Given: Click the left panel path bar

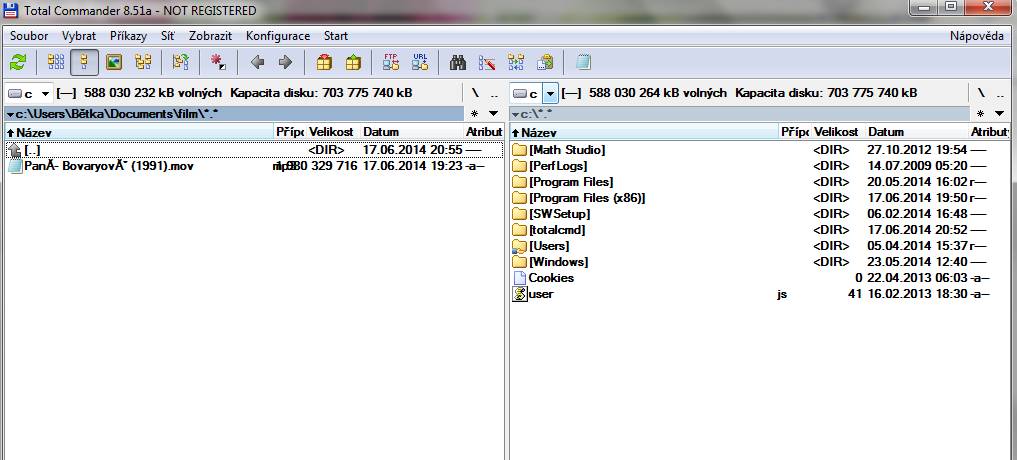Looking at the screenshot, I should (234, 114).
